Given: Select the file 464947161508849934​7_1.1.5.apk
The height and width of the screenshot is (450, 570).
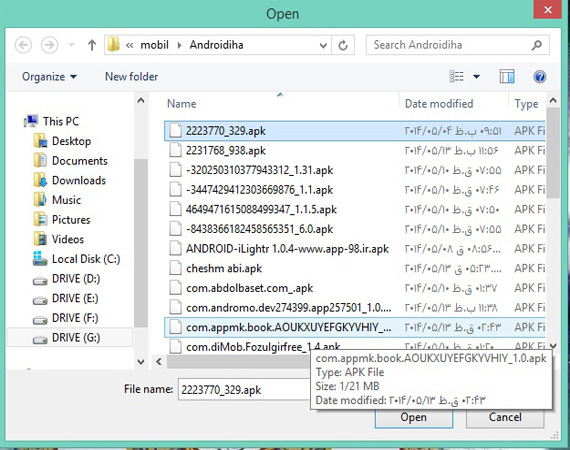Looking at the screenshot, I should coord(355,209).
